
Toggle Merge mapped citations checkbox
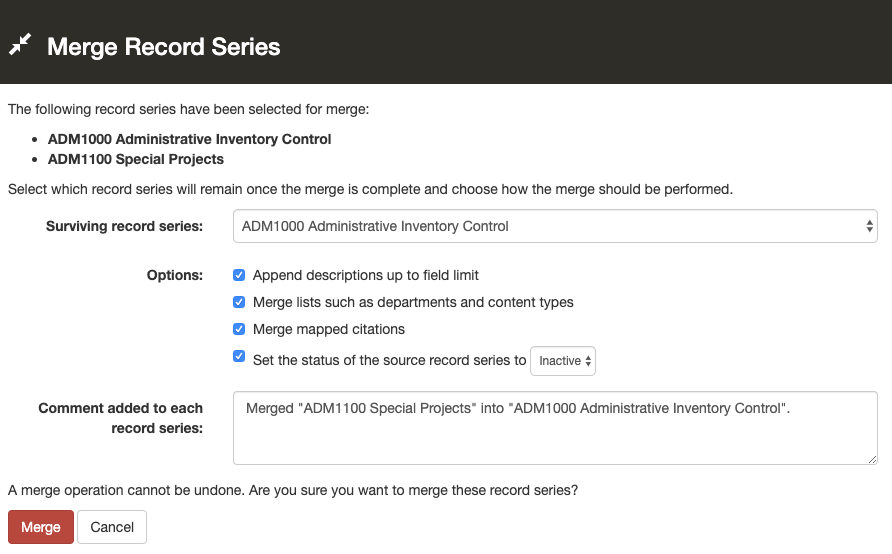tap(239, 329)
